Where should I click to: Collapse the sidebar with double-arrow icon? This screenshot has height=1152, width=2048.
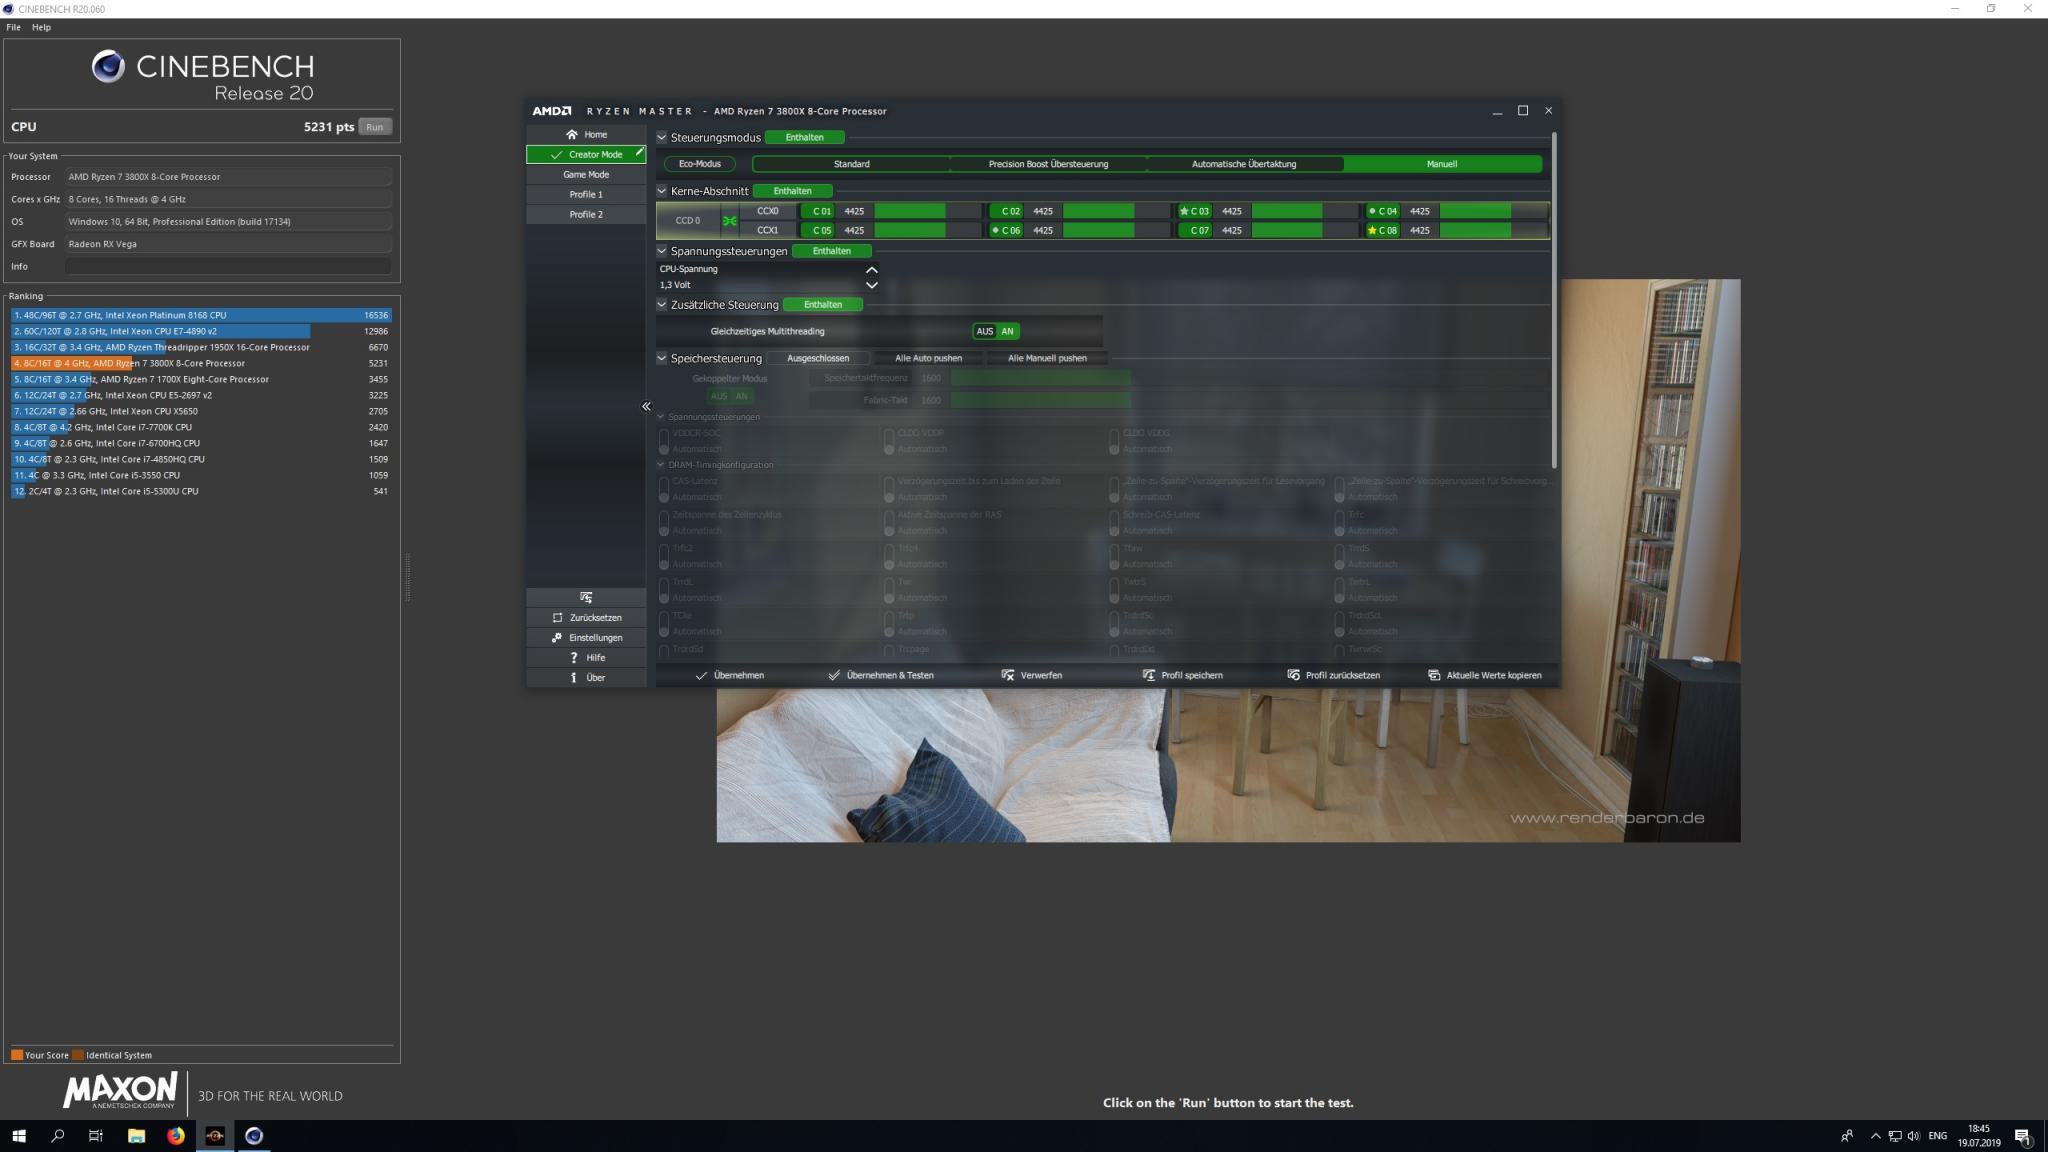click(x=646, y=406)
